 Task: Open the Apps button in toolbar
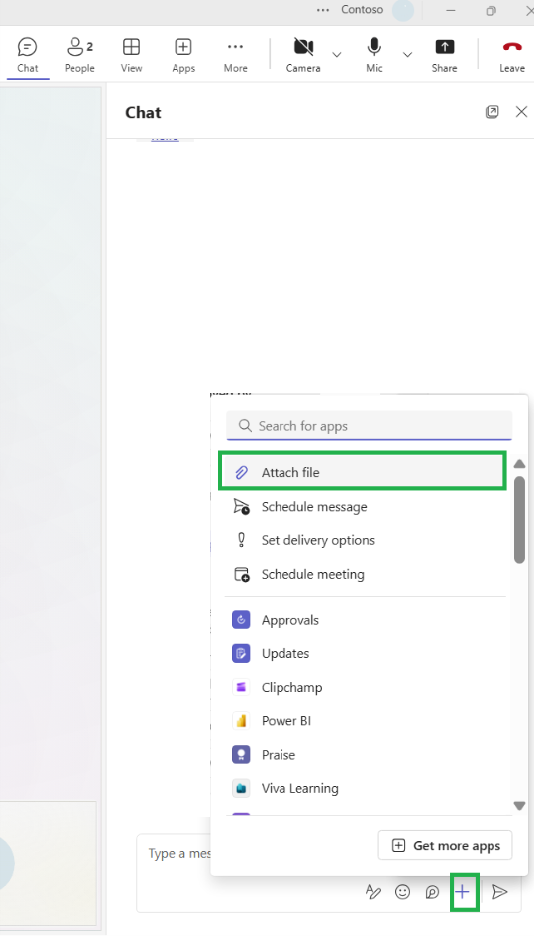(x=183, y=55)
